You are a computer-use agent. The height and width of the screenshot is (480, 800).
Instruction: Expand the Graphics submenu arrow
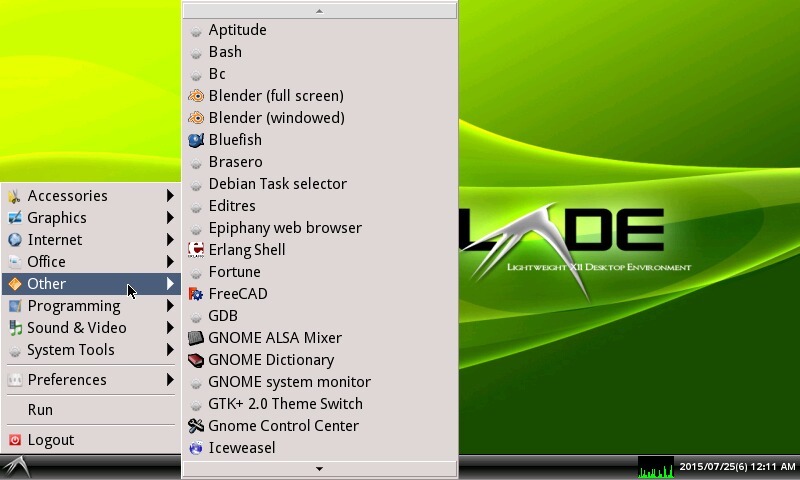click(x=170, y=218)
